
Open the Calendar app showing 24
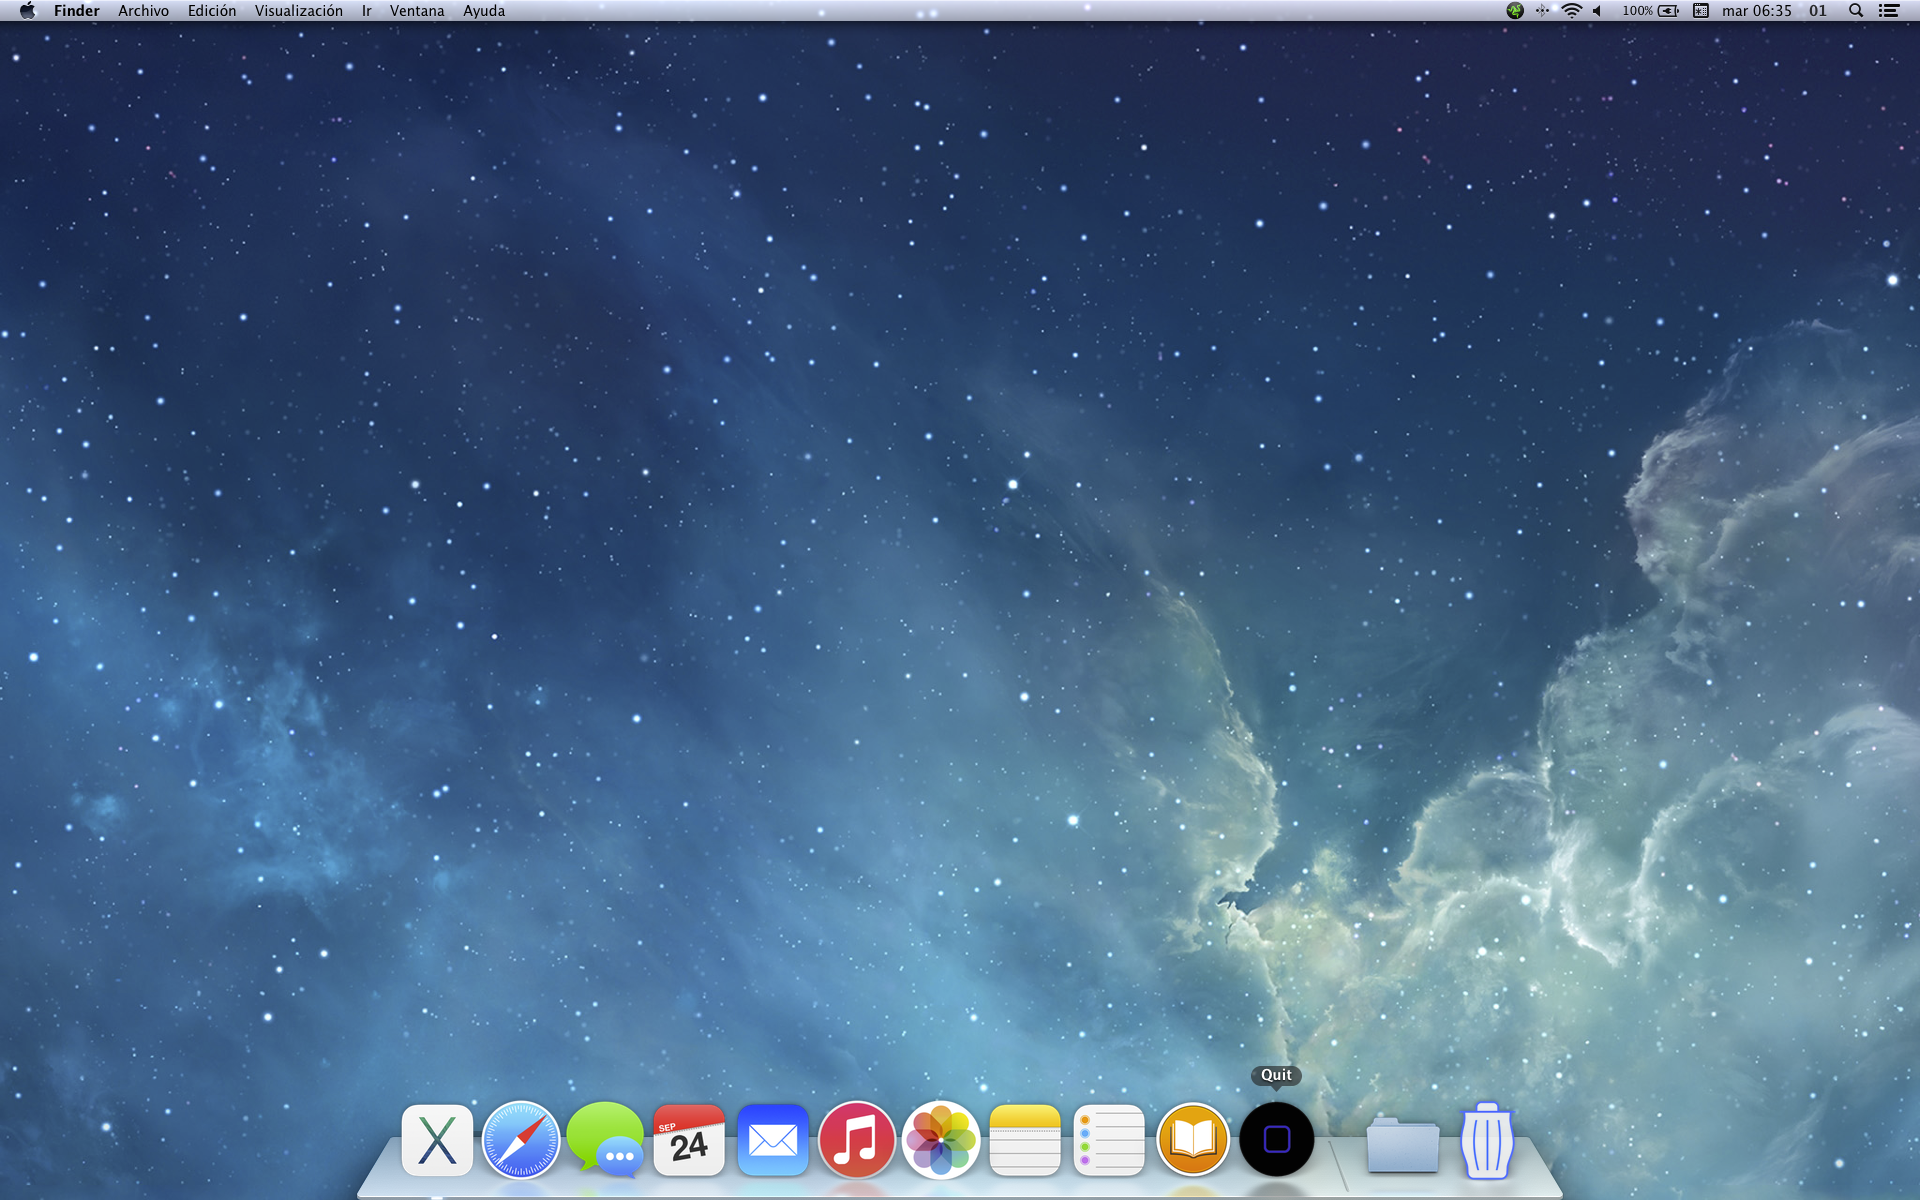pyautogui.click(x=689, y=1140)
